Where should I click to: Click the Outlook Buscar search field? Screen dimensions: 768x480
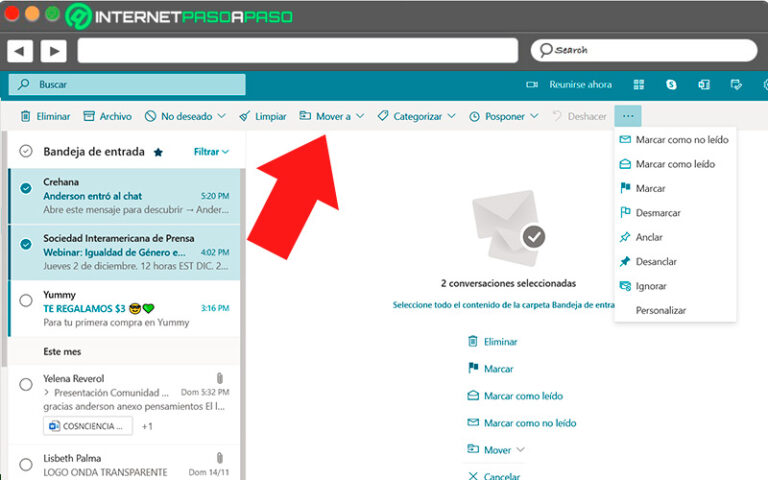pos(127,84)
